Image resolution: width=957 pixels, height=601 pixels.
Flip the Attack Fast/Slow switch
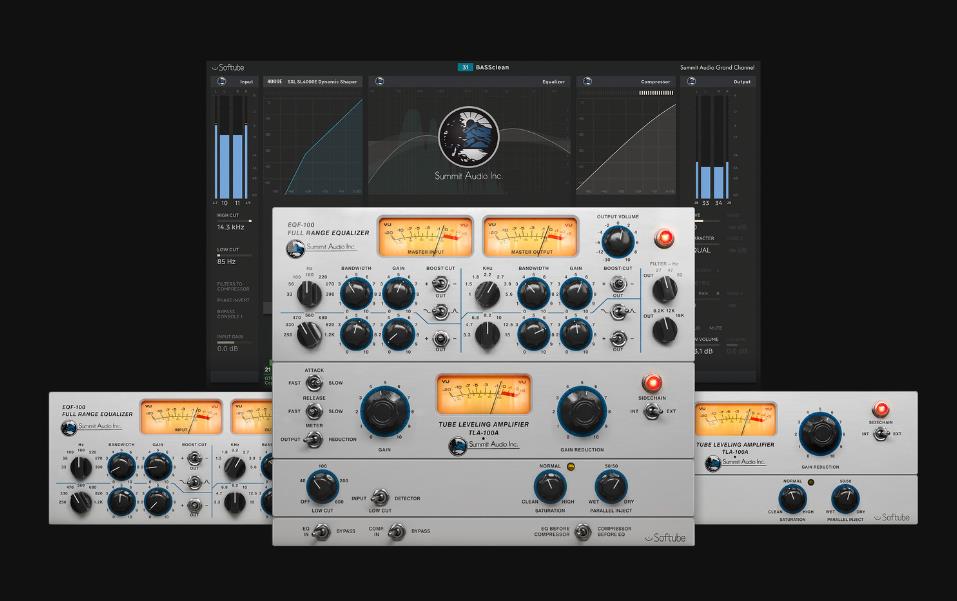coord(315,383)
